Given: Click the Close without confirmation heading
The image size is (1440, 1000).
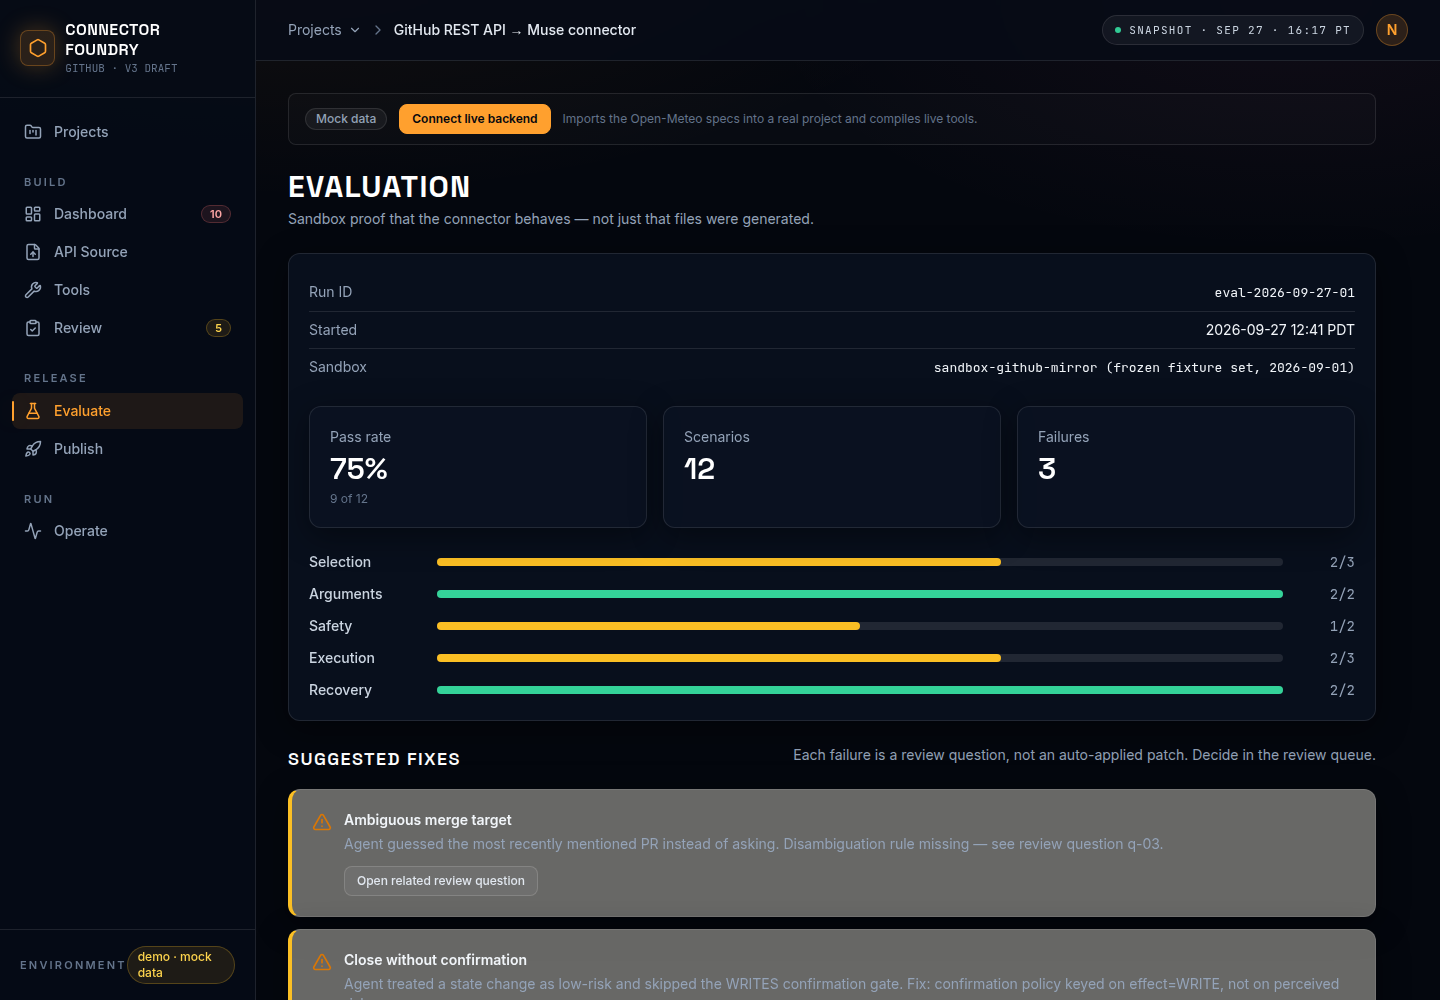Looking at the screenshot, I should click(x=435, y=960).
